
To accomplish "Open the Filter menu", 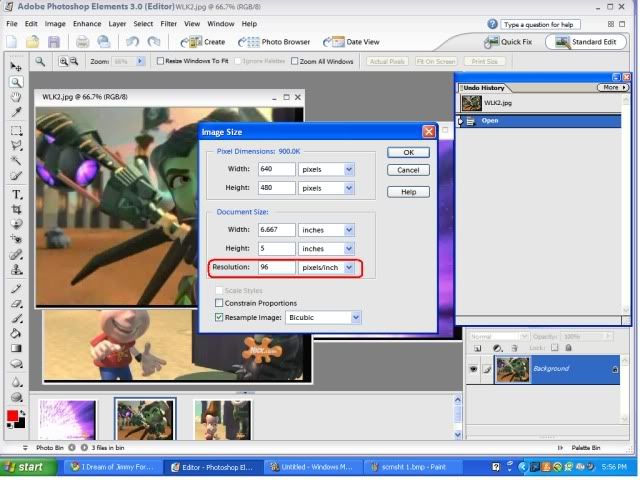I will pyautogui.click(x=169, y=23).
